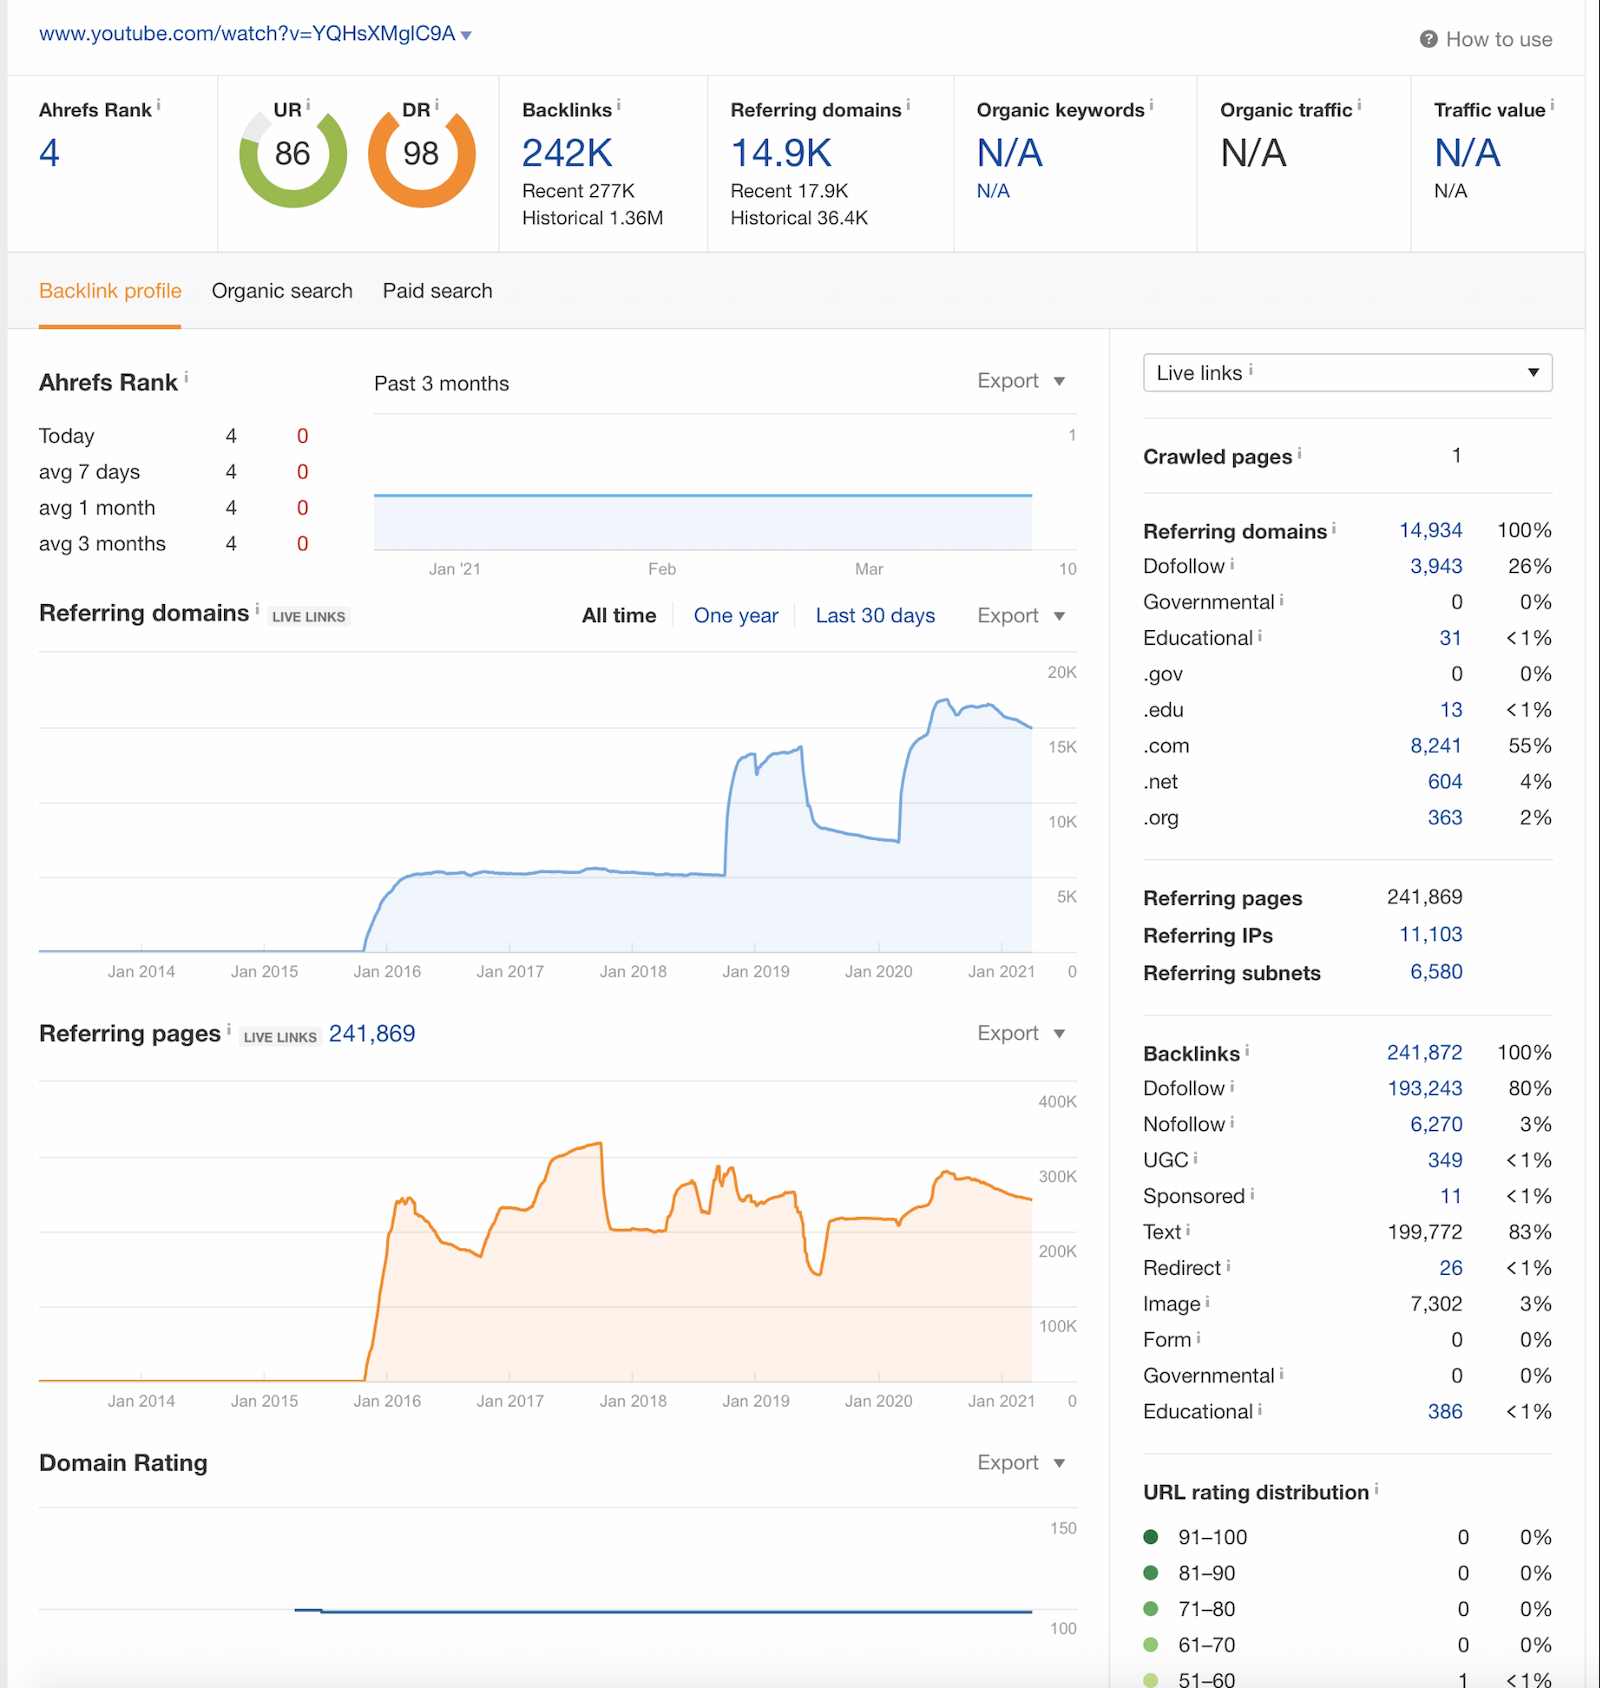Open Export menu for Ahrefs Rank chart
The height and width of the screenshot is (1688, 1600).
point(1020,381)
